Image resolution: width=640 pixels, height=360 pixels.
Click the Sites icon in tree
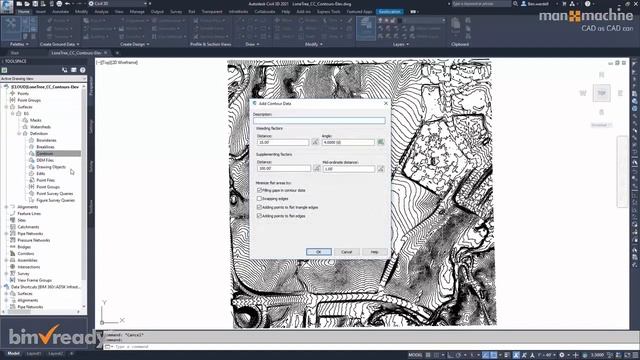(13, 220)
